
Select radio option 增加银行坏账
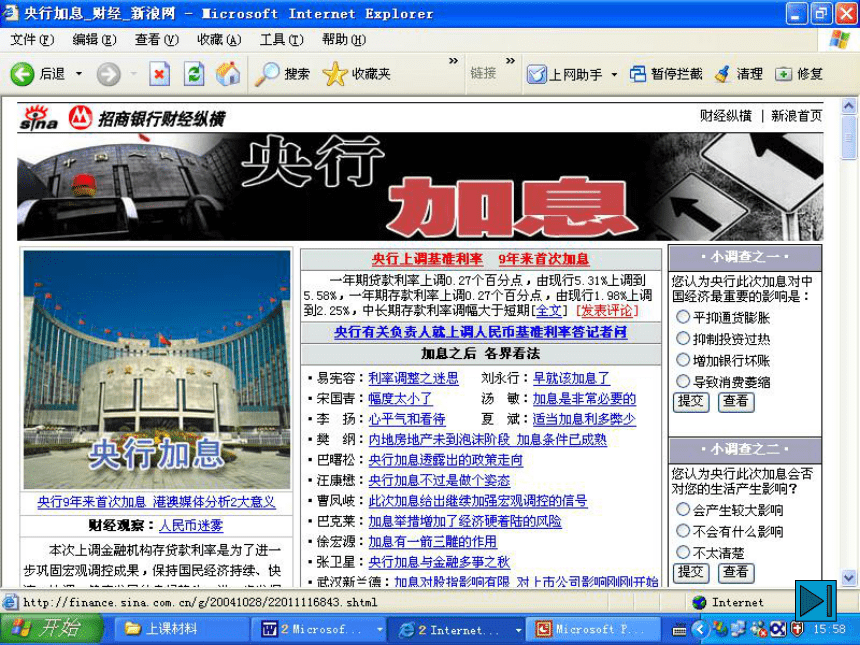click(x=682, y=360)
